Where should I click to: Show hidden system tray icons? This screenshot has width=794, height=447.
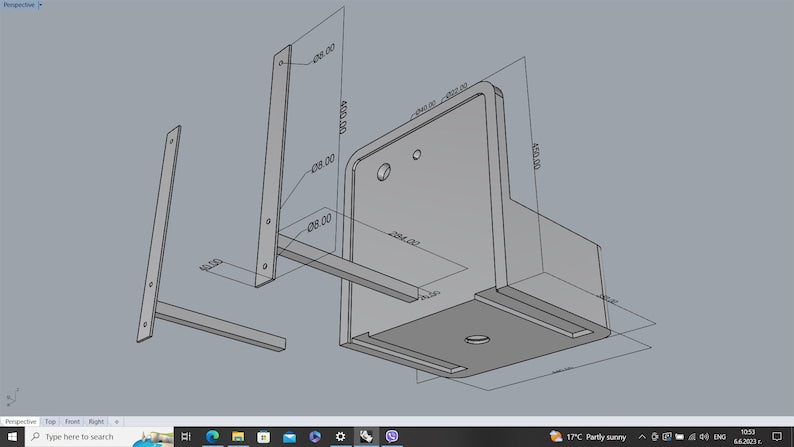642,437
